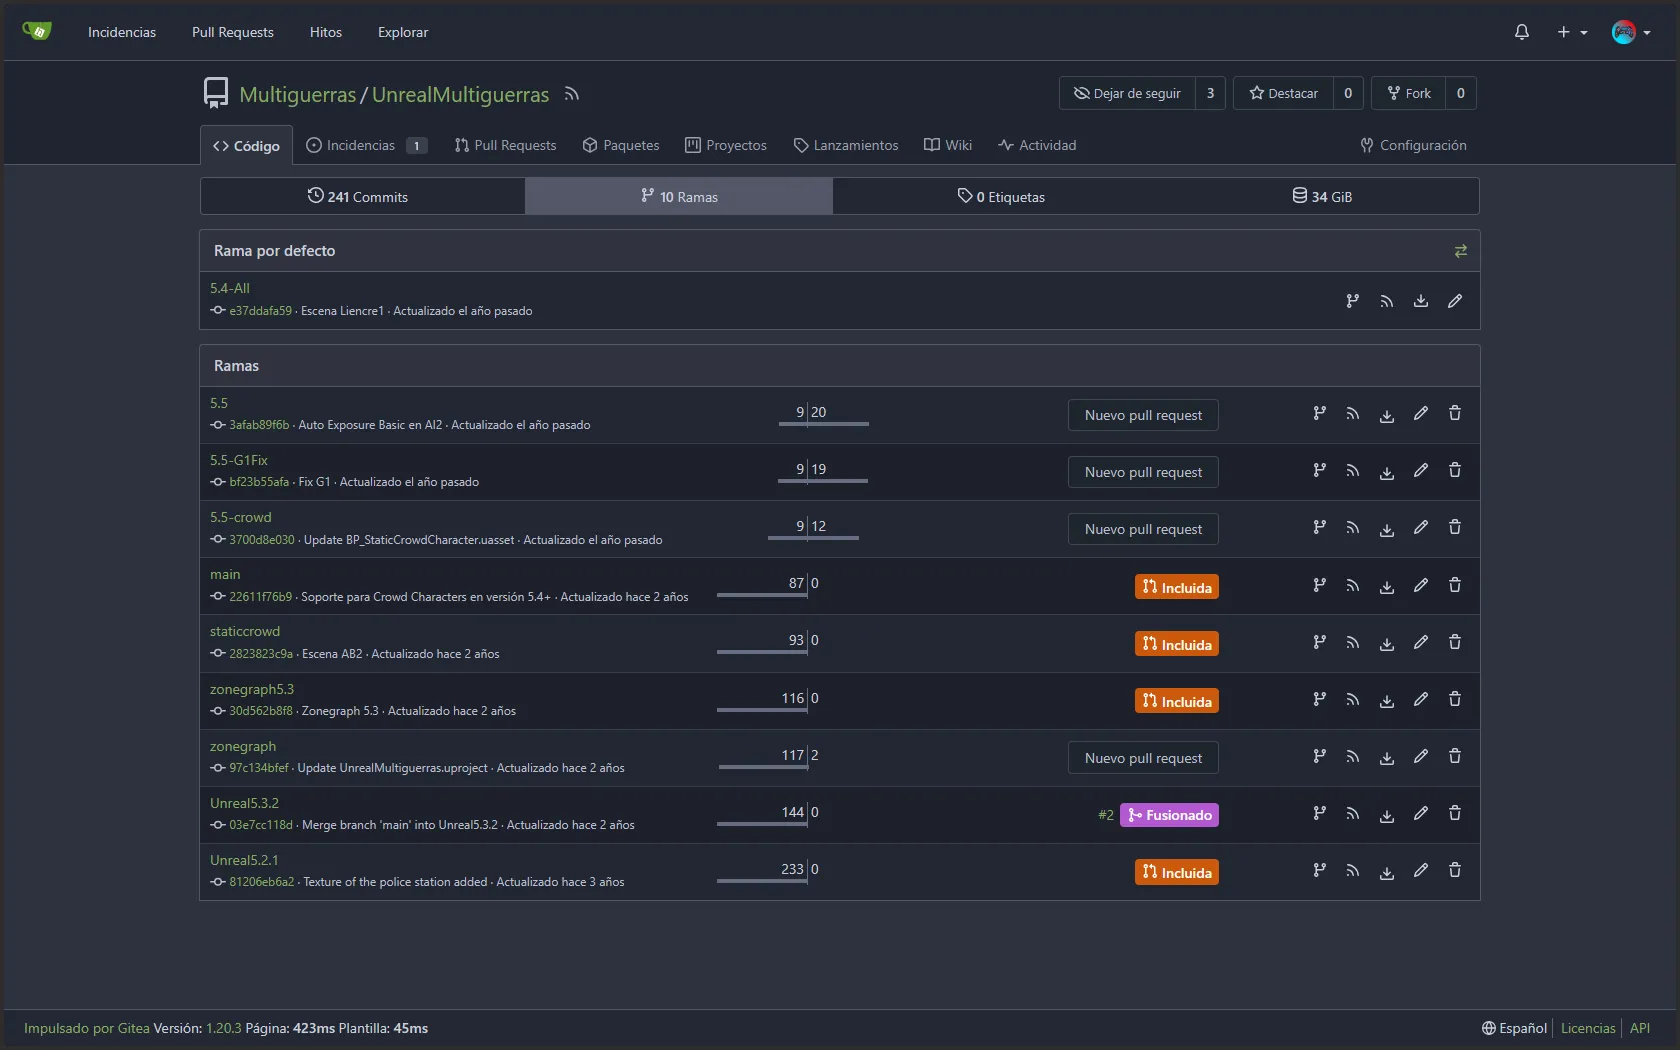The width and height of the screenshot is (1680, 1050).
Task: Edit the default 5.4-All branch name
Action: [1455, 301]
